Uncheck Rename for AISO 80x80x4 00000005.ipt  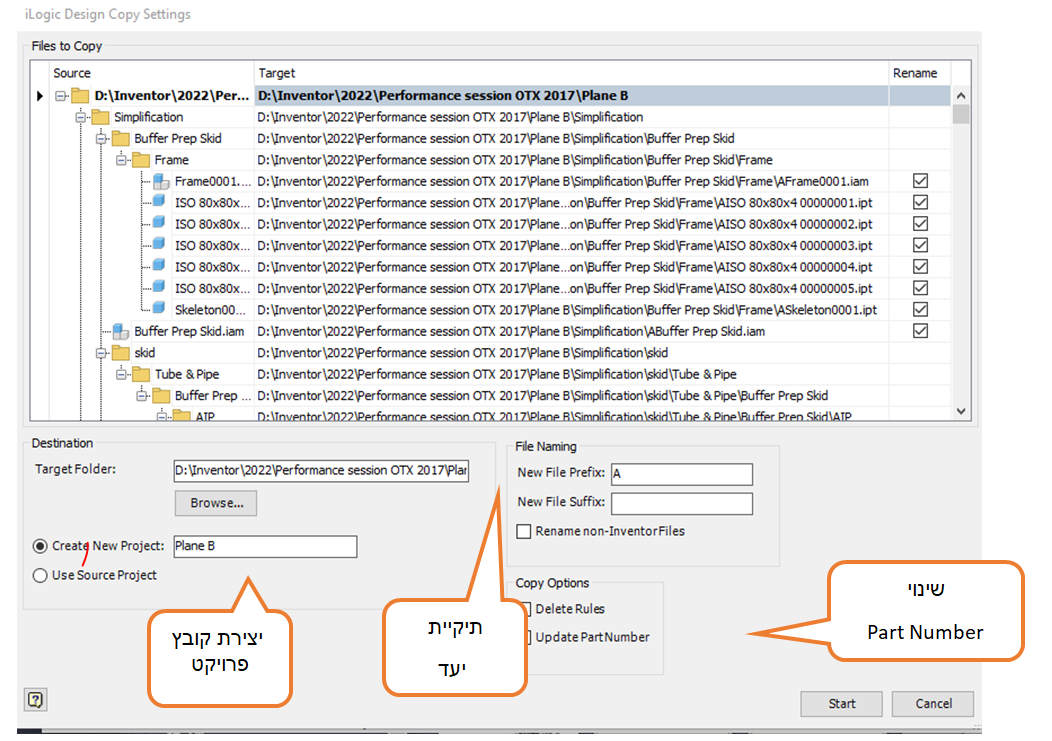(x=920, y=289)
